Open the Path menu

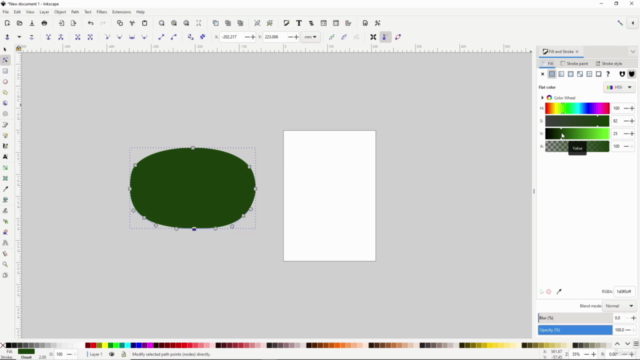(x=75, y=12)
